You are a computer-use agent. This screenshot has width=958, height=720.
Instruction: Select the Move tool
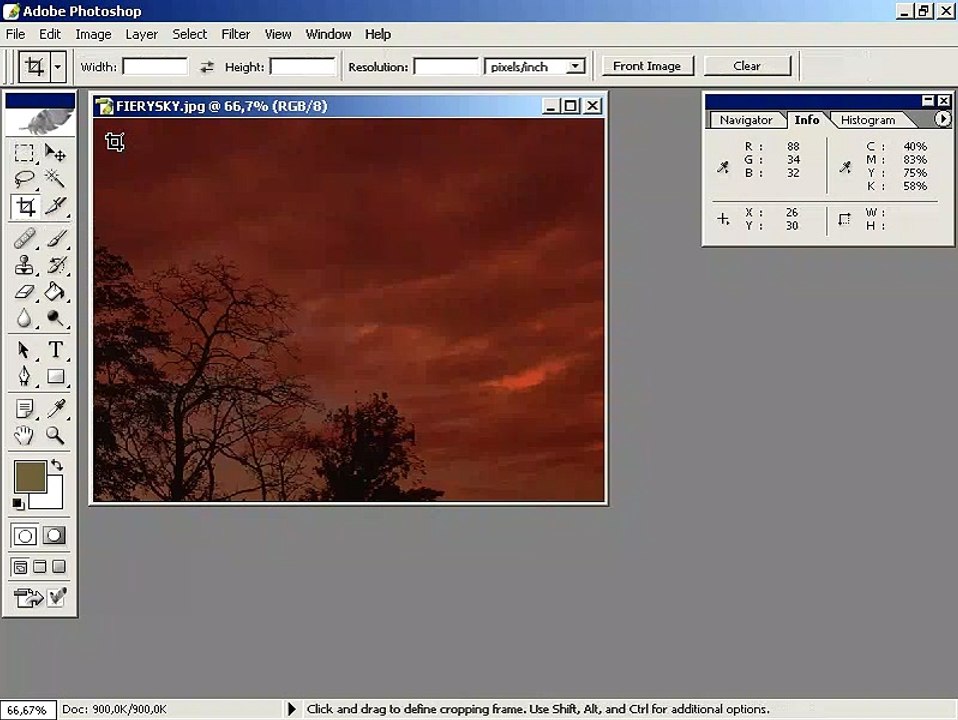55,153
